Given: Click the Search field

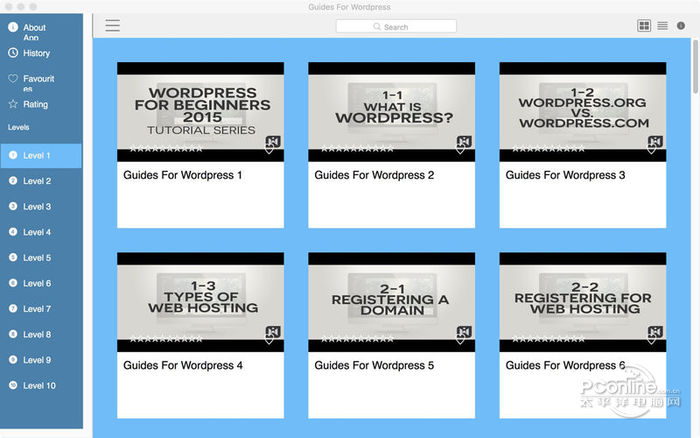Looking at the screenshot, I should tap(396, 26).
